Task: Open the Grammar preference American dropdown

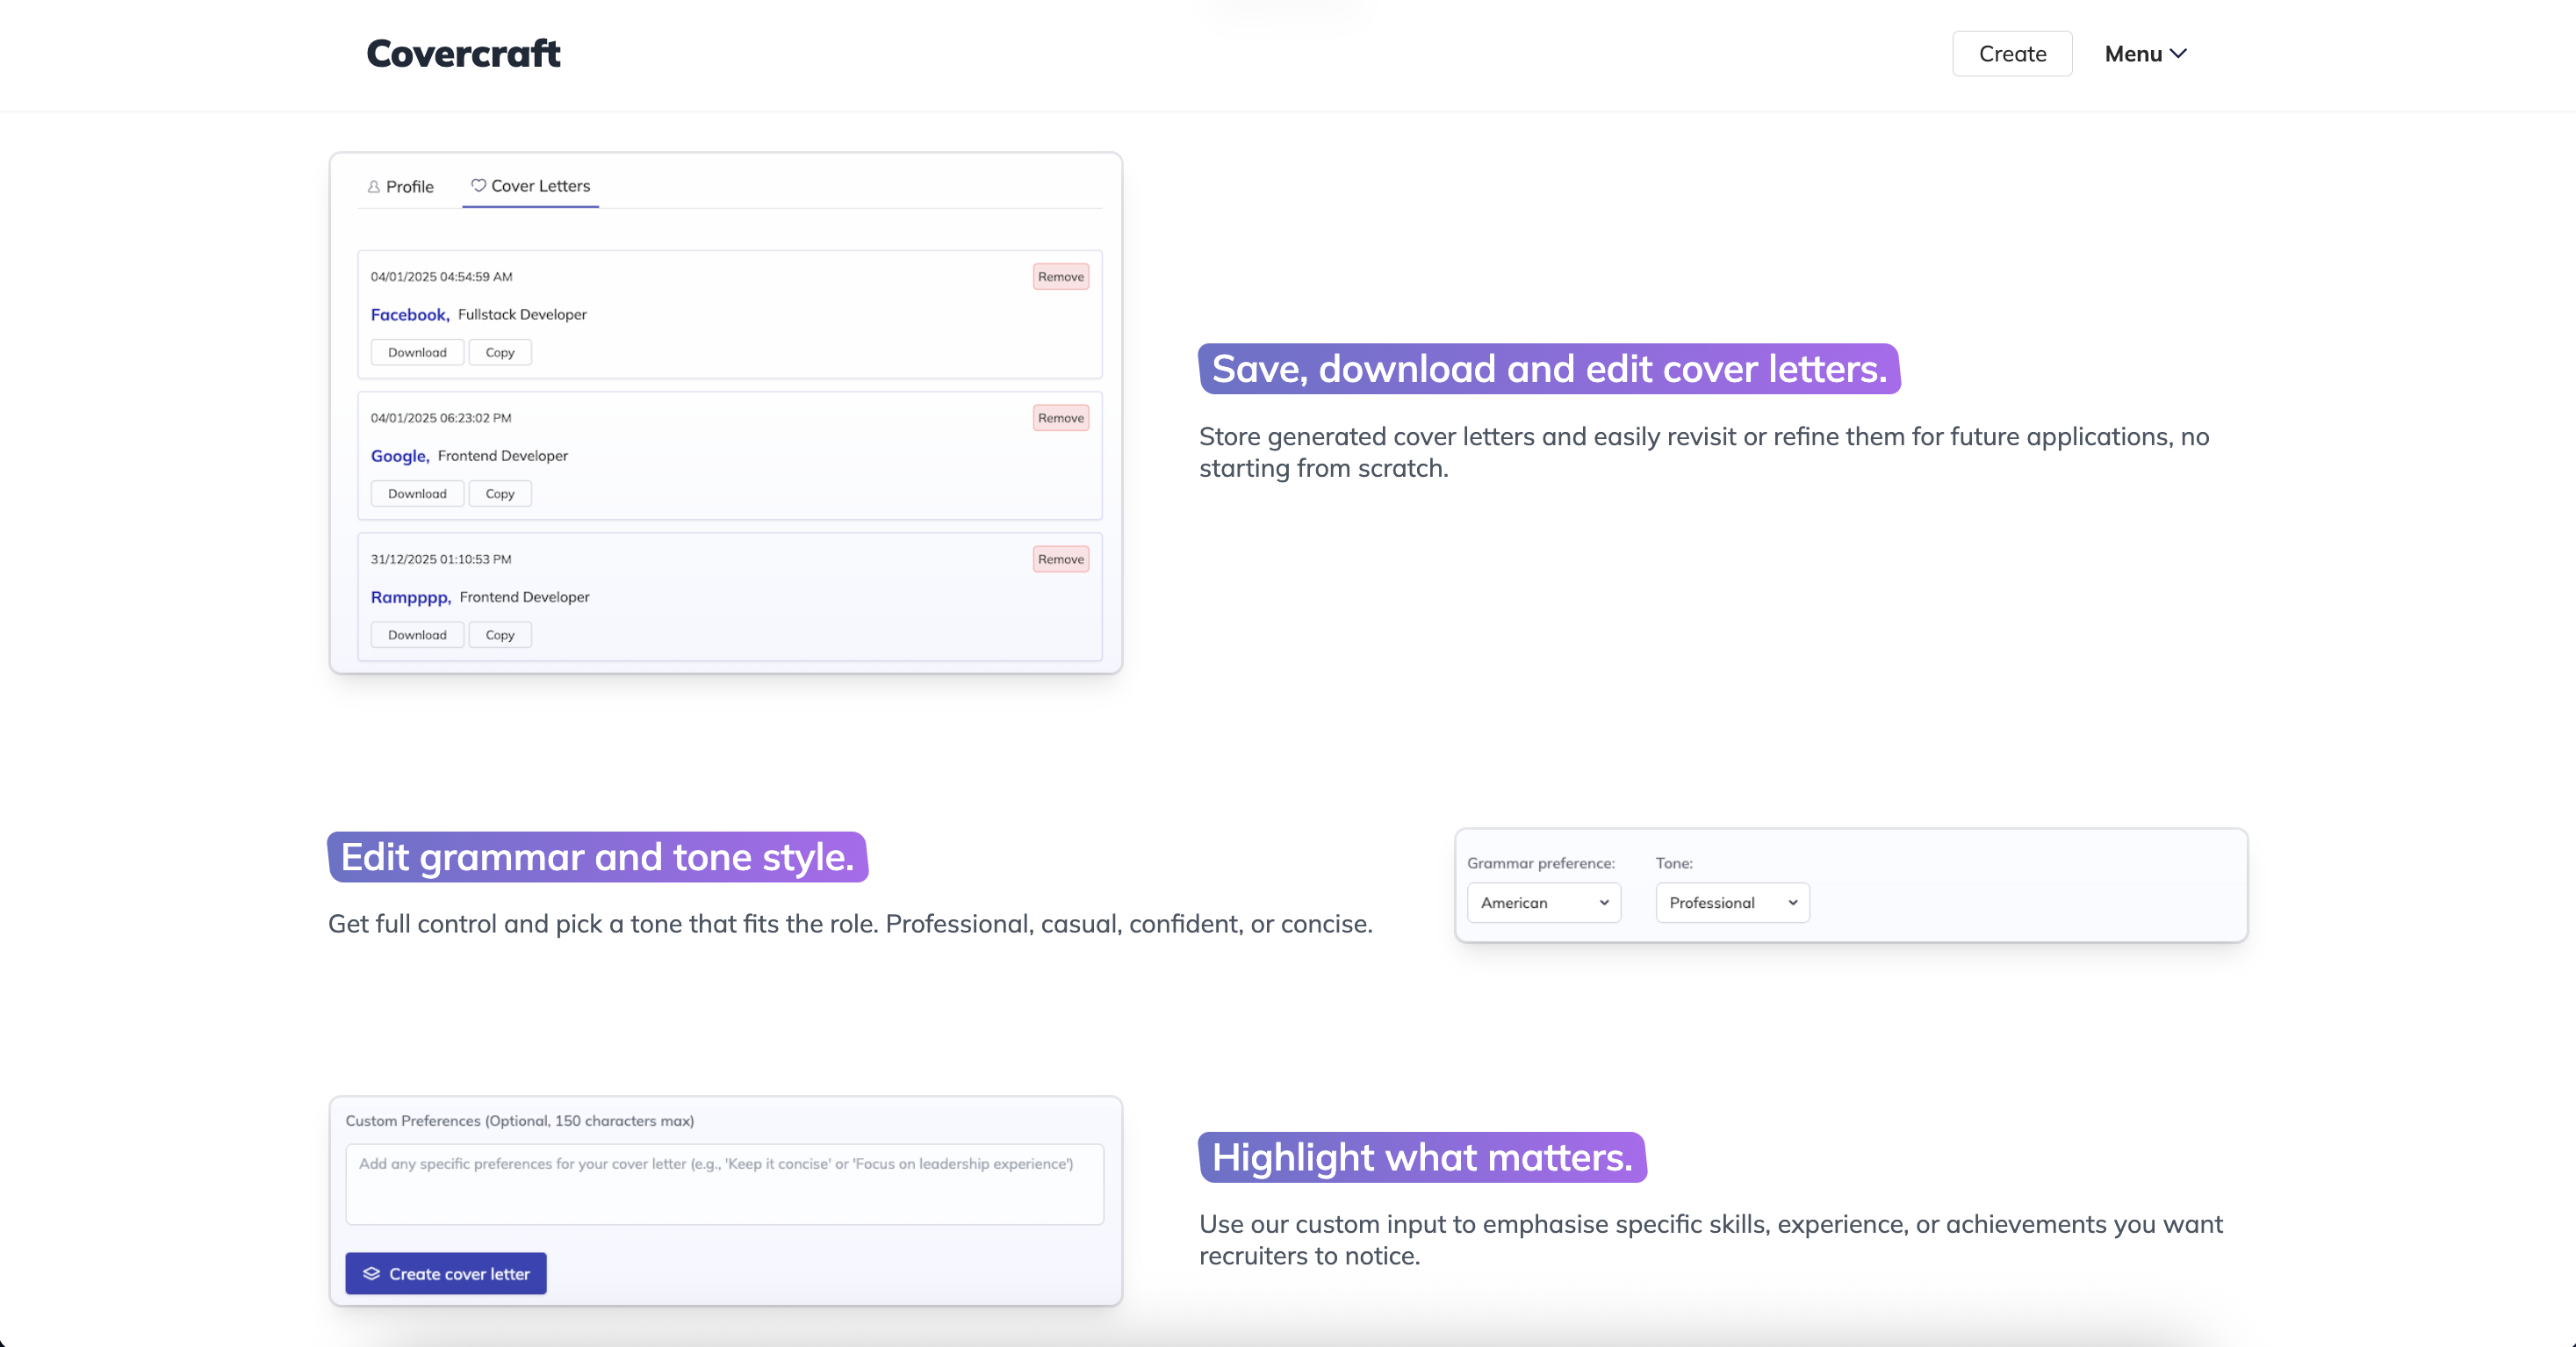Action: 1543,902
